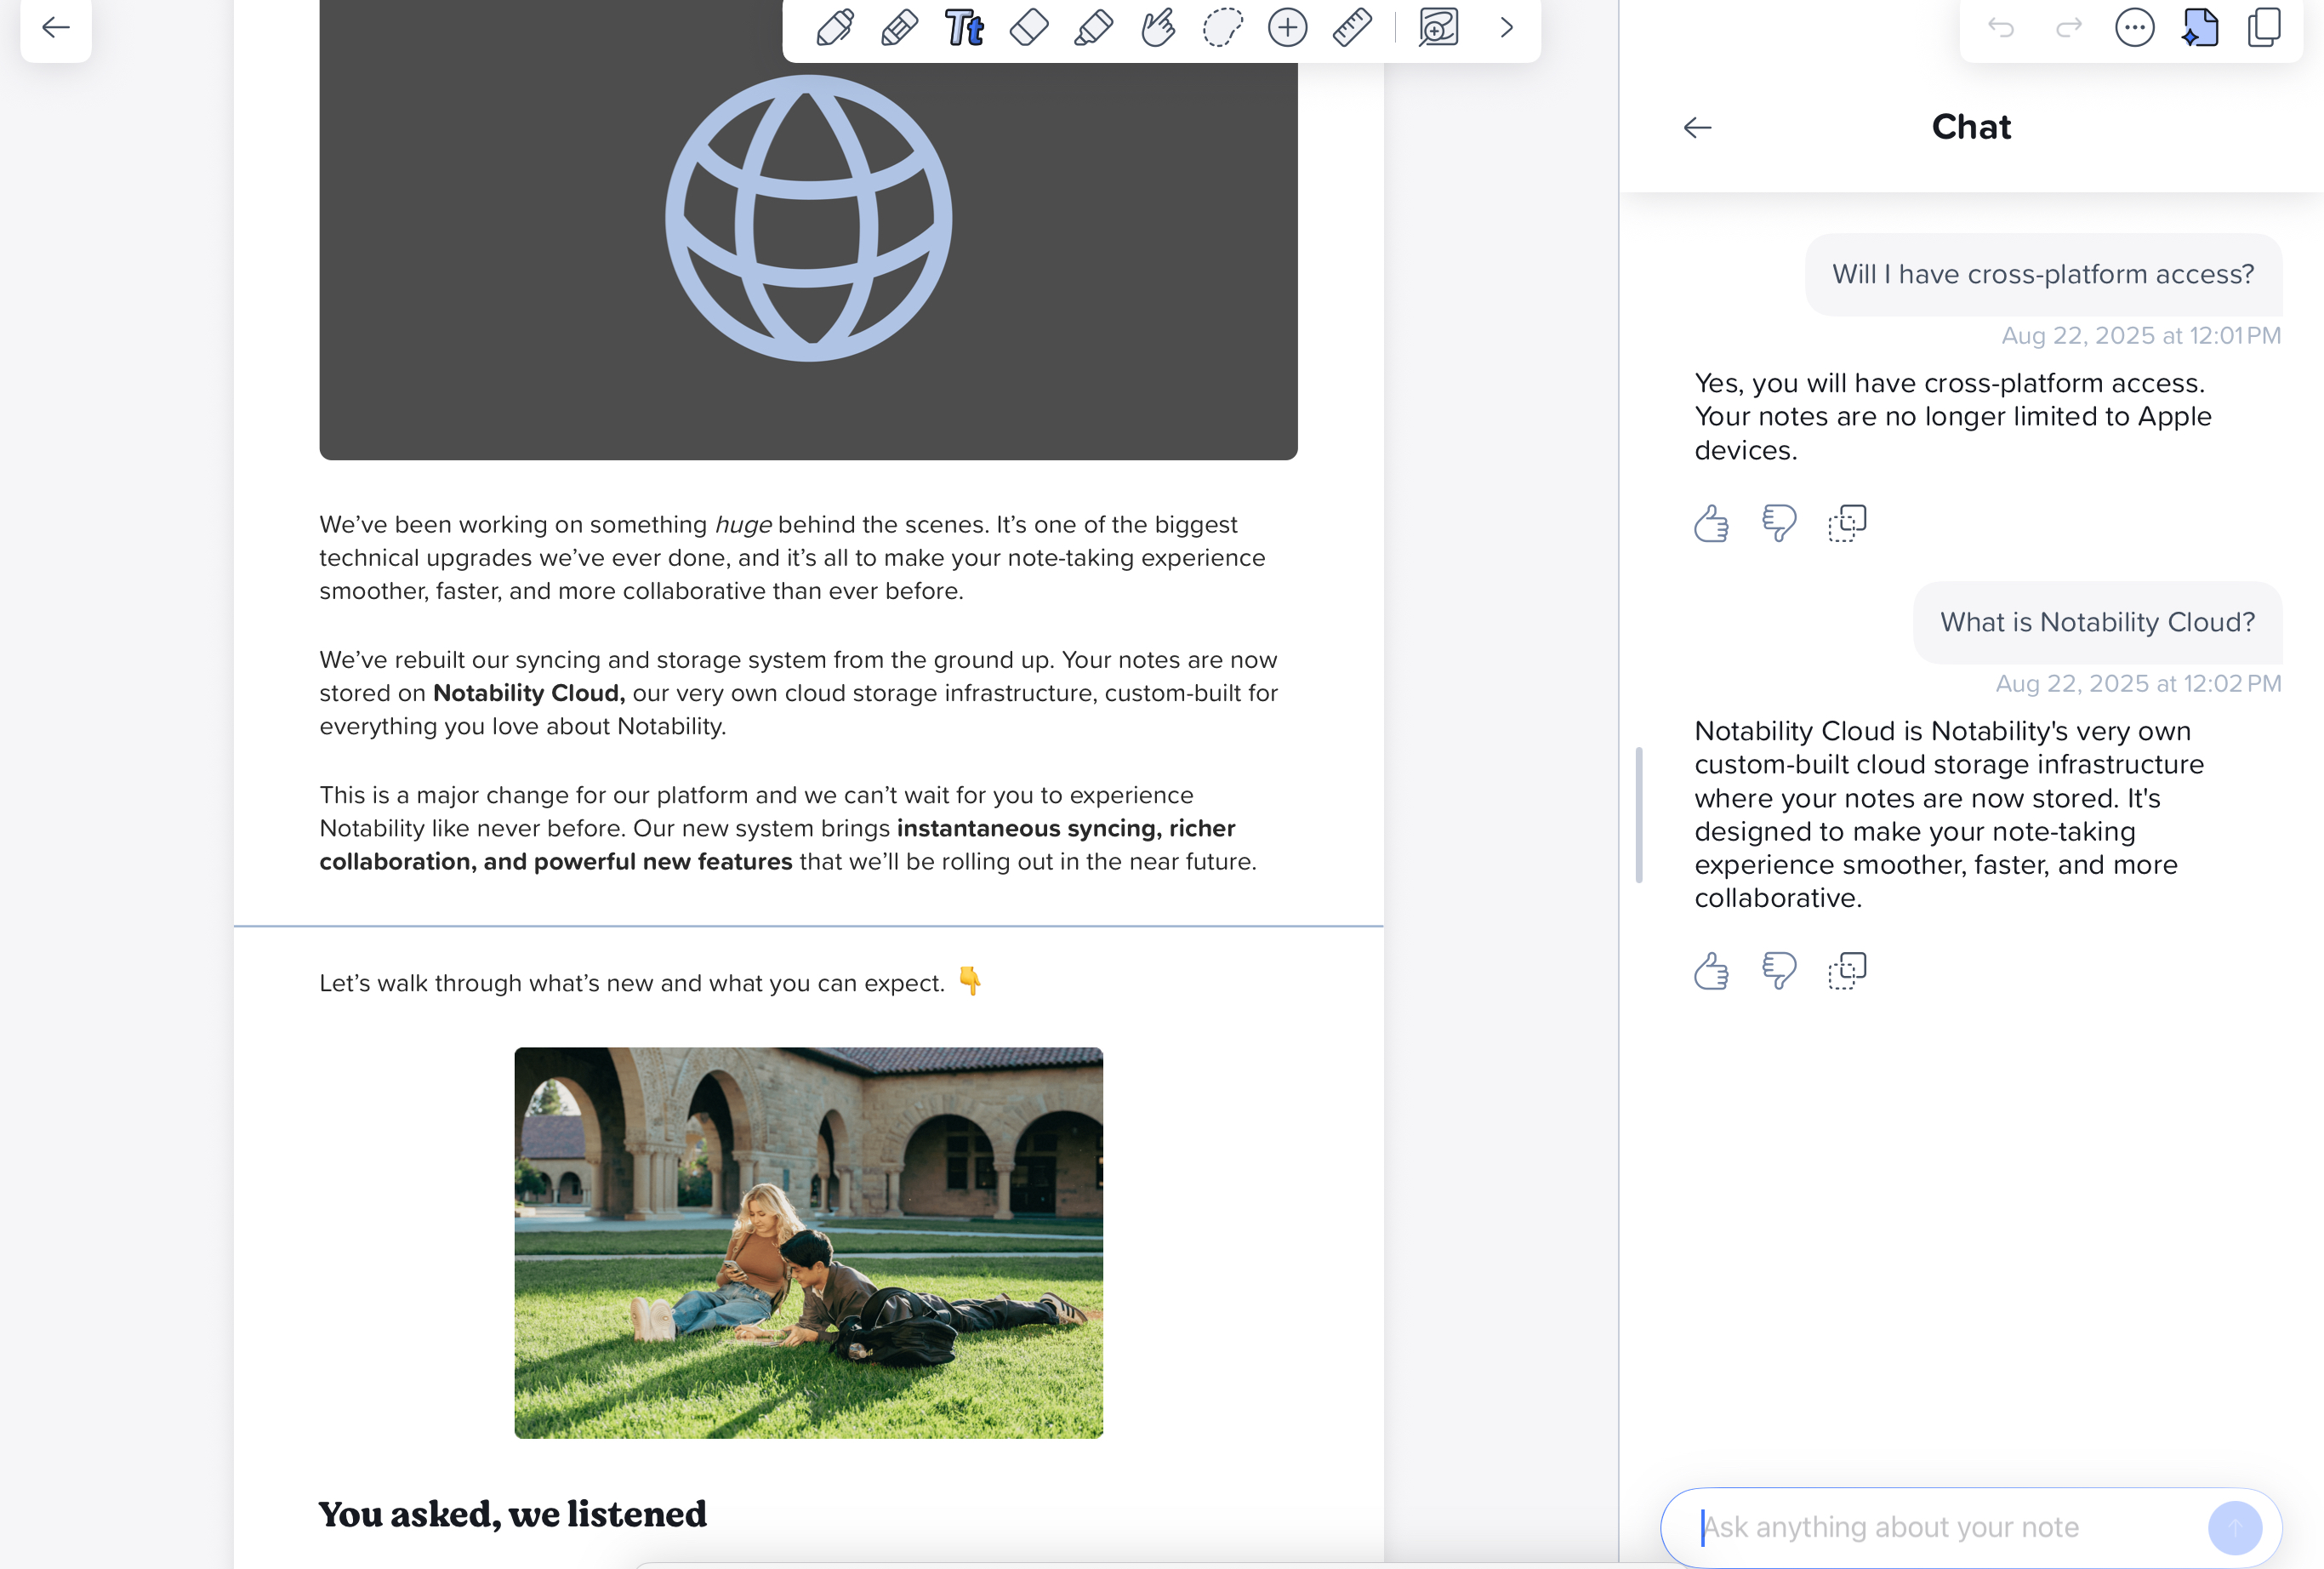Image resolution: width=2324 pixels, height=1569 pixels.
Task: Give thumbs up to the cross-platform answer
Action: point(1711,522)
